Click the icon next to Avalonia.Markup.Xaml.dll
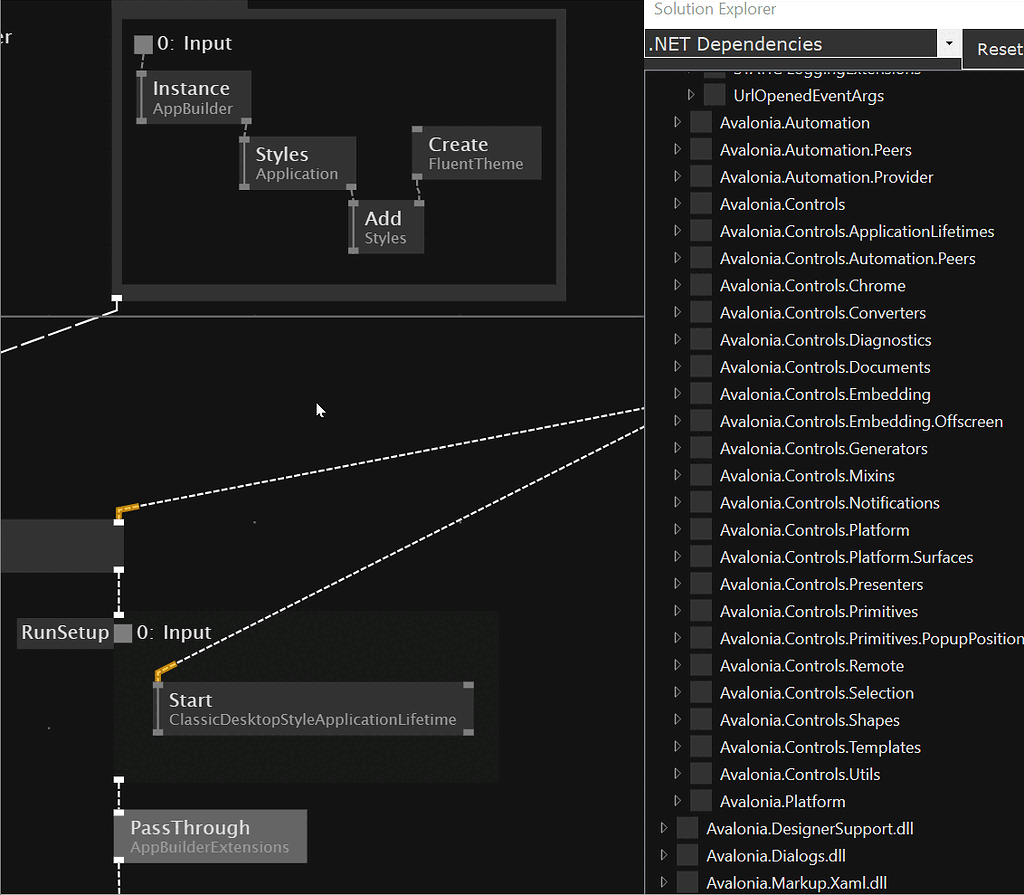 [687, 882]
